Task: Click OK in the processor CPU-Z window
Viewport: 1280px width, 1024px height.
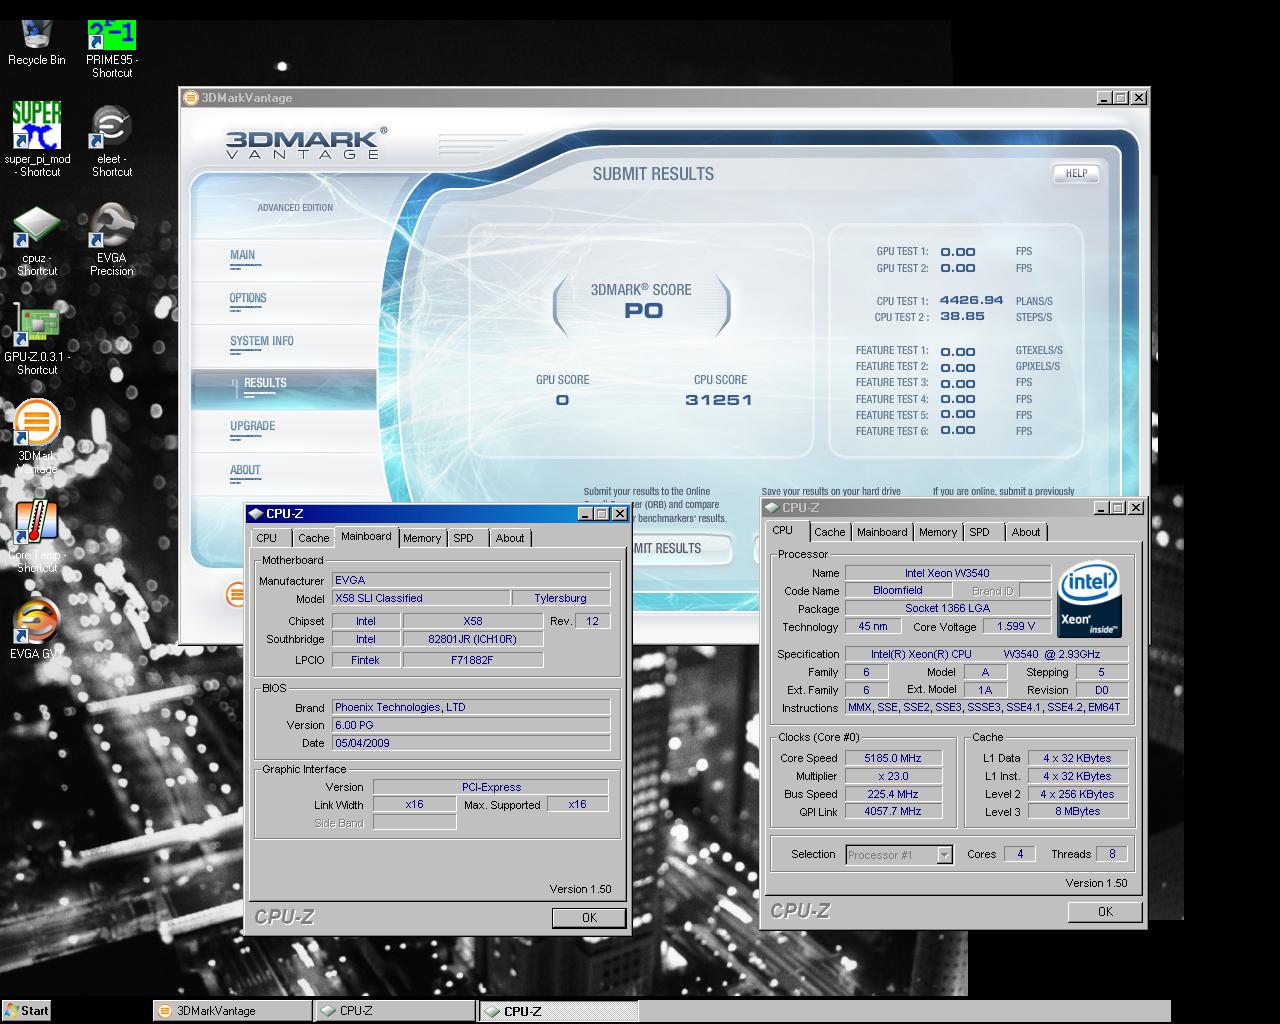Action: coord(1105,911)
